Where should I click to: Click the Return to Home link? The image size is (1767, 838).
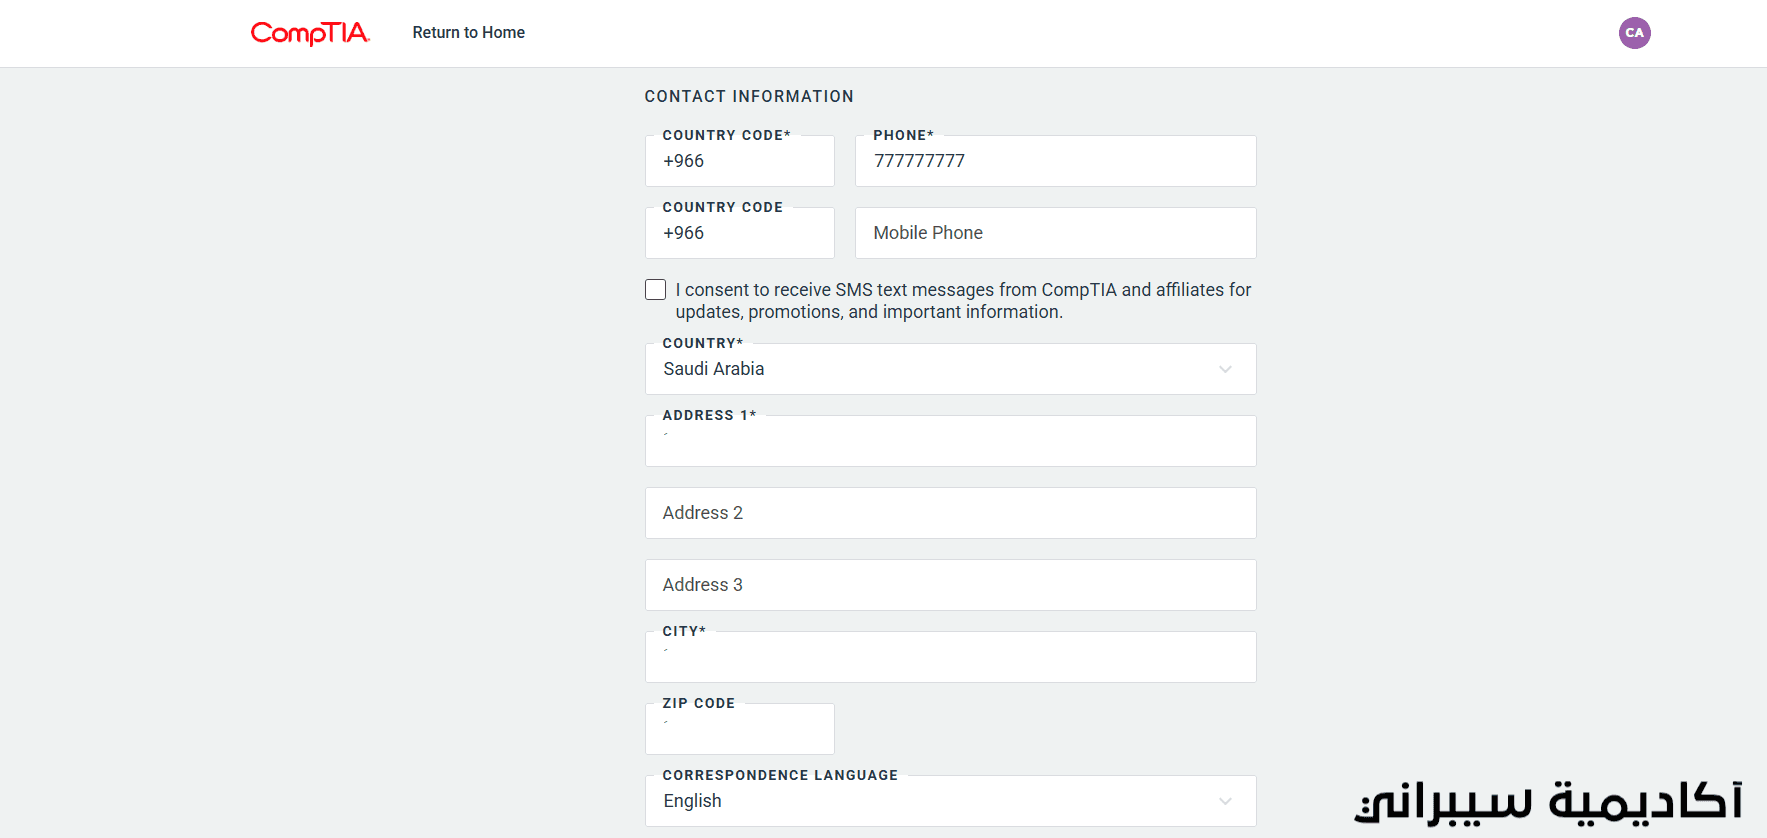468,33
